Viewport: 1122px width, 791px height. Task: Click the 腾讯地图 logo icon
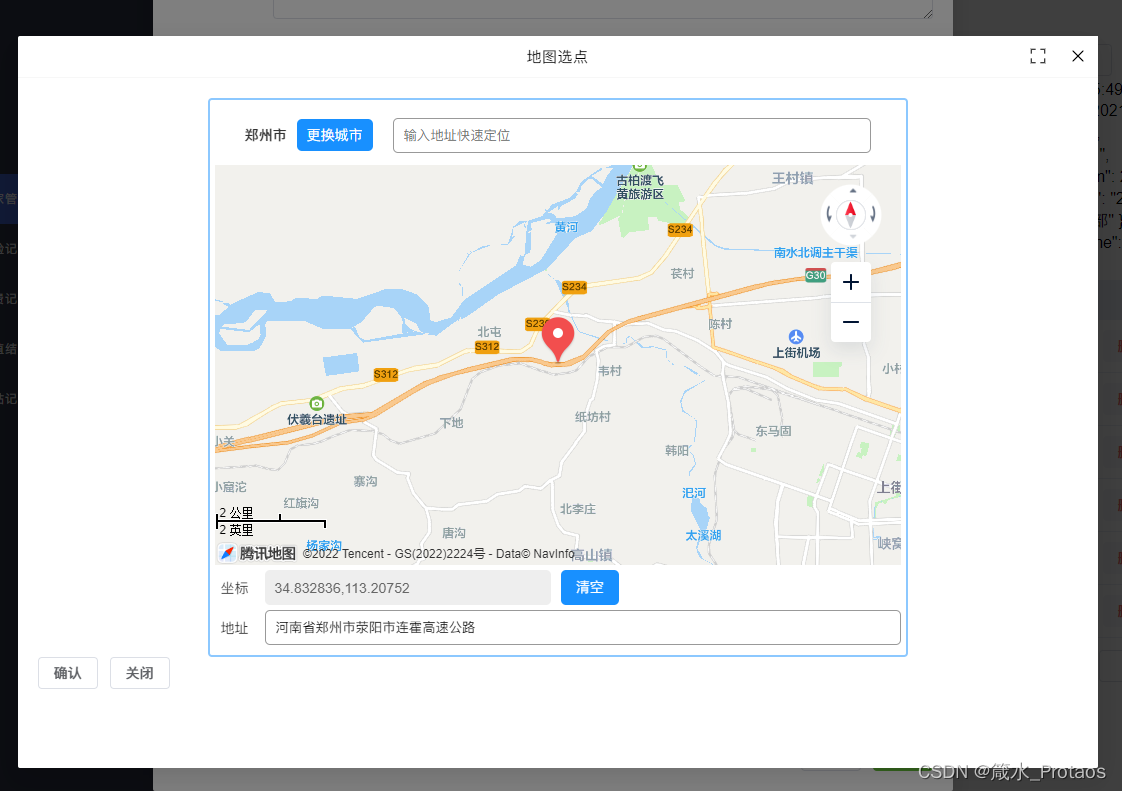228,553
